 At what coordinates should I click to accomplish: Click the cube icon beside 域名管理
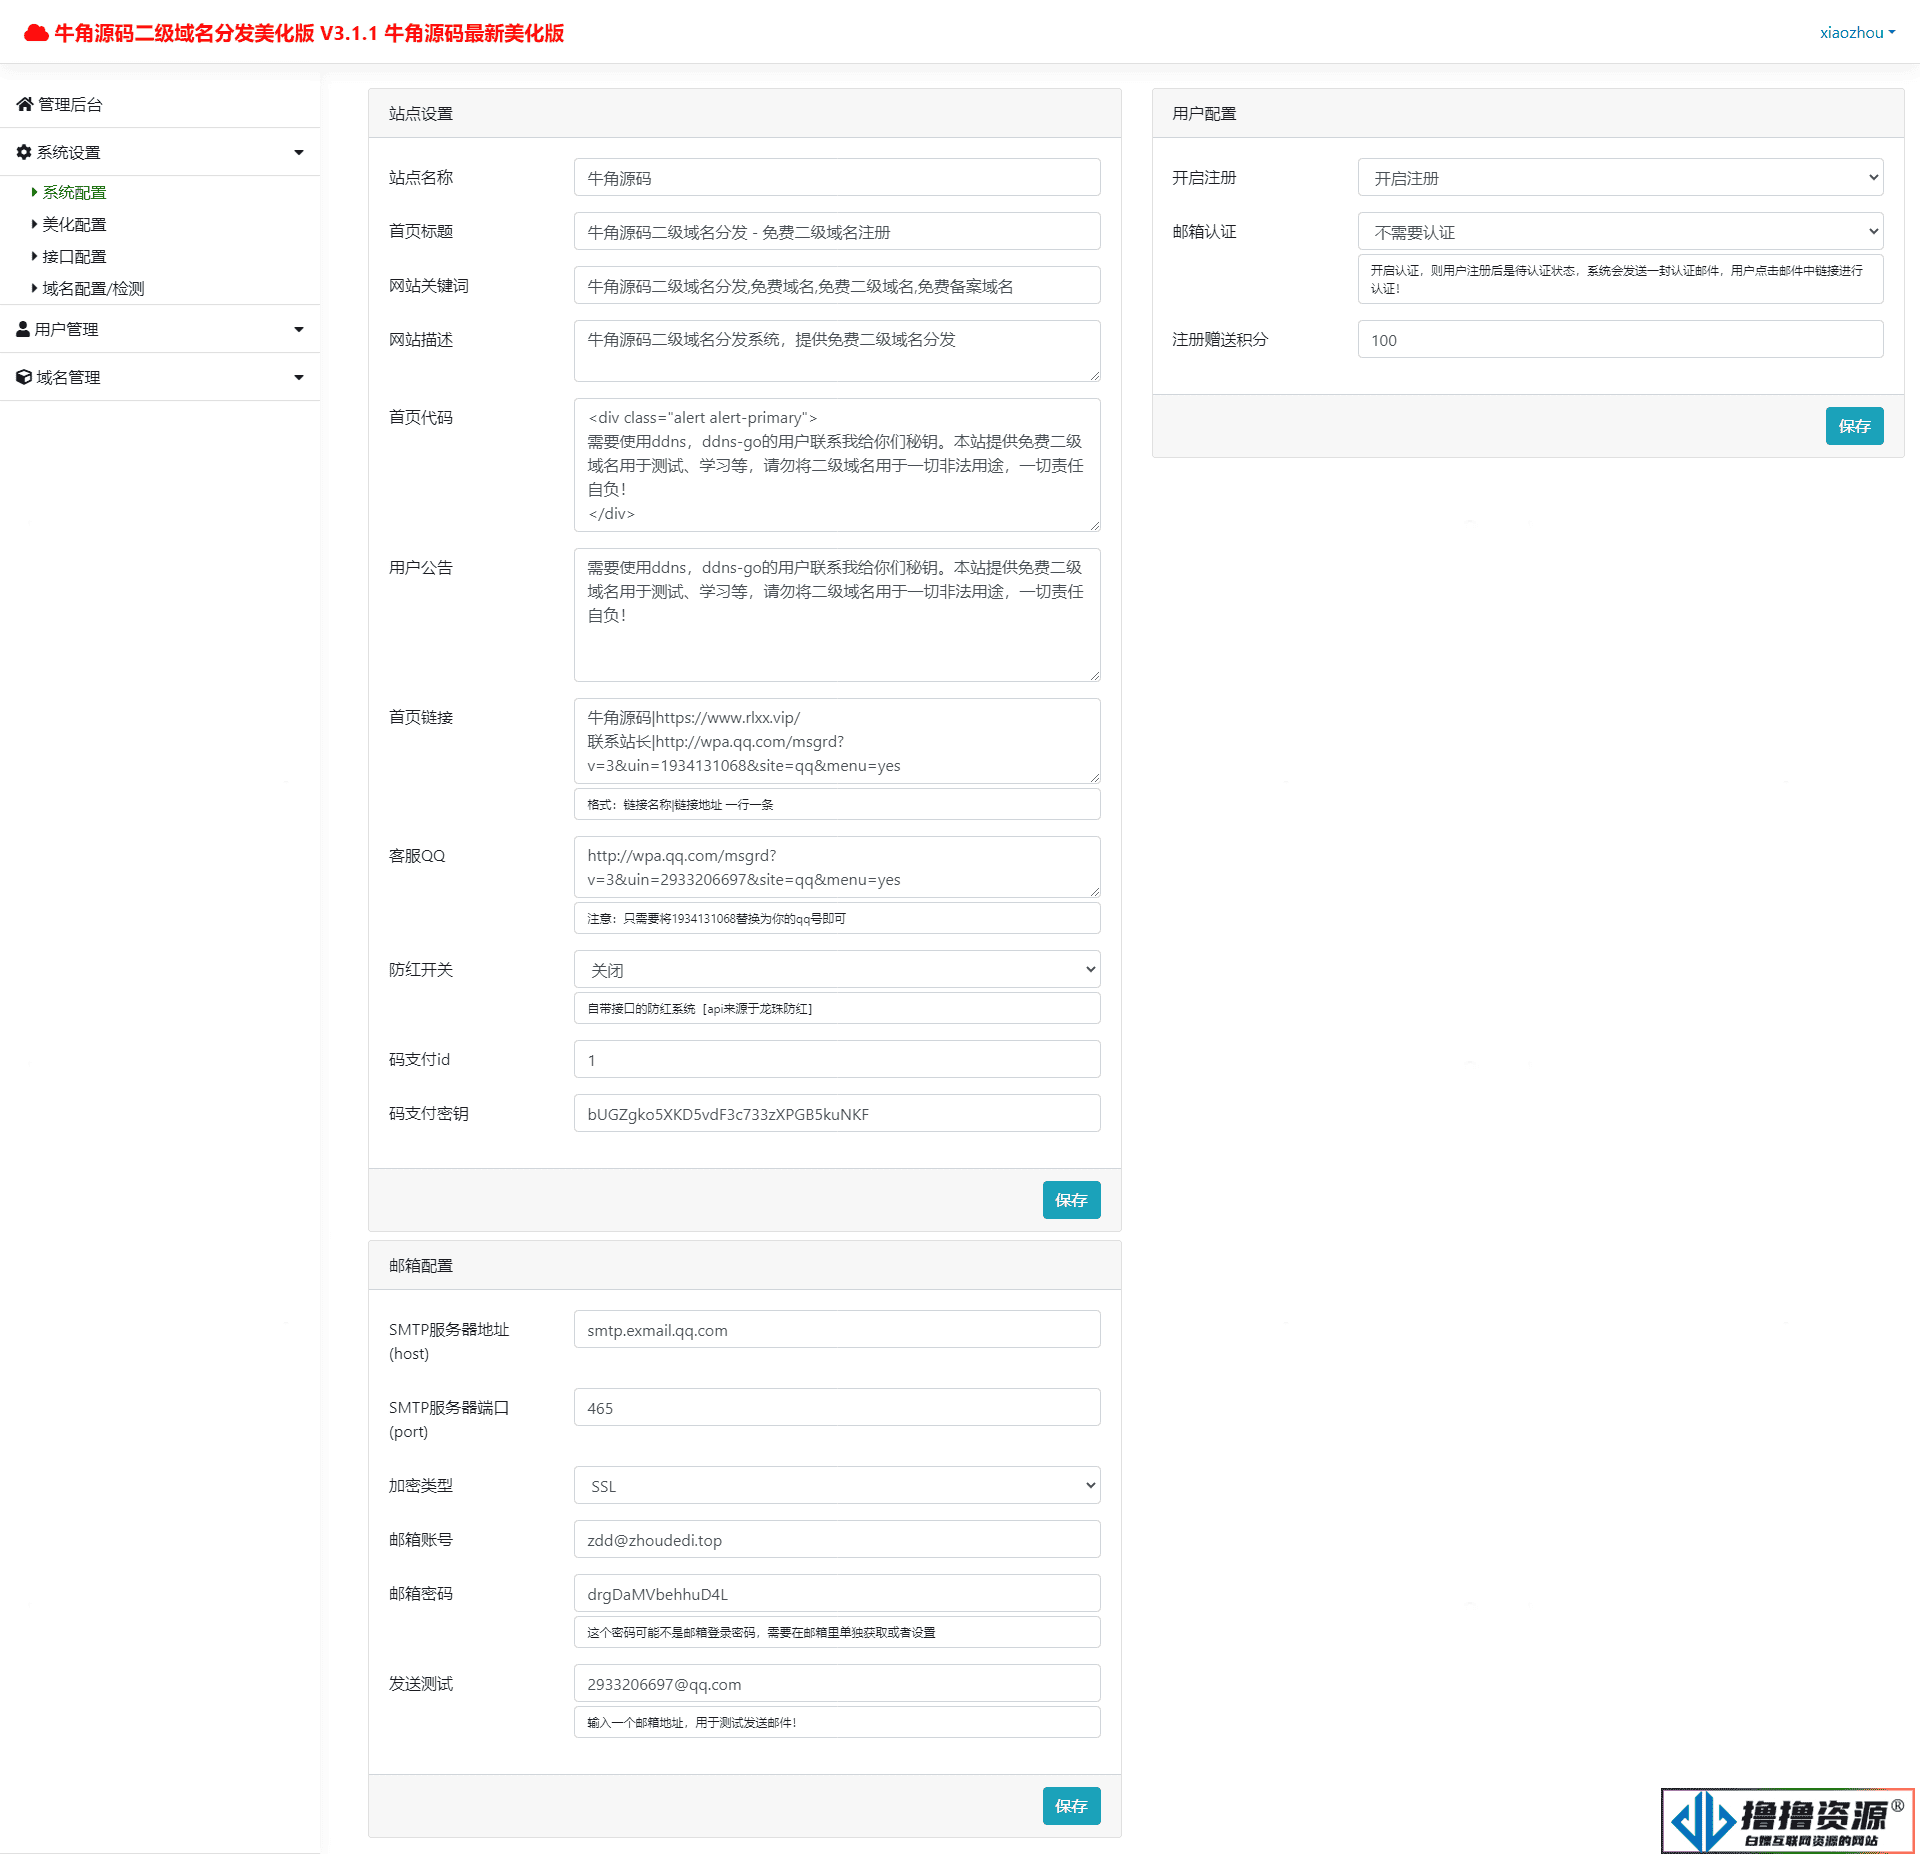tap(24, 377)
